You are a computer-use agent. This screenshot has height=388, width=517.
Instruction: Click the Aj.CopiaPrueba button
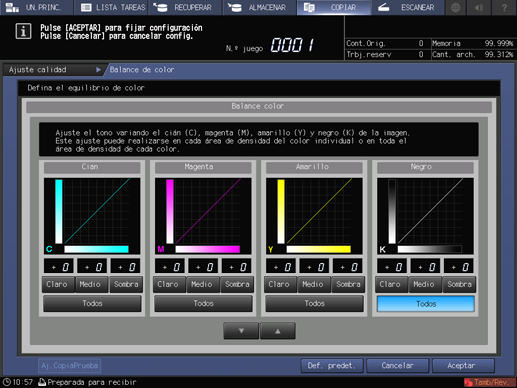point(70,366)
